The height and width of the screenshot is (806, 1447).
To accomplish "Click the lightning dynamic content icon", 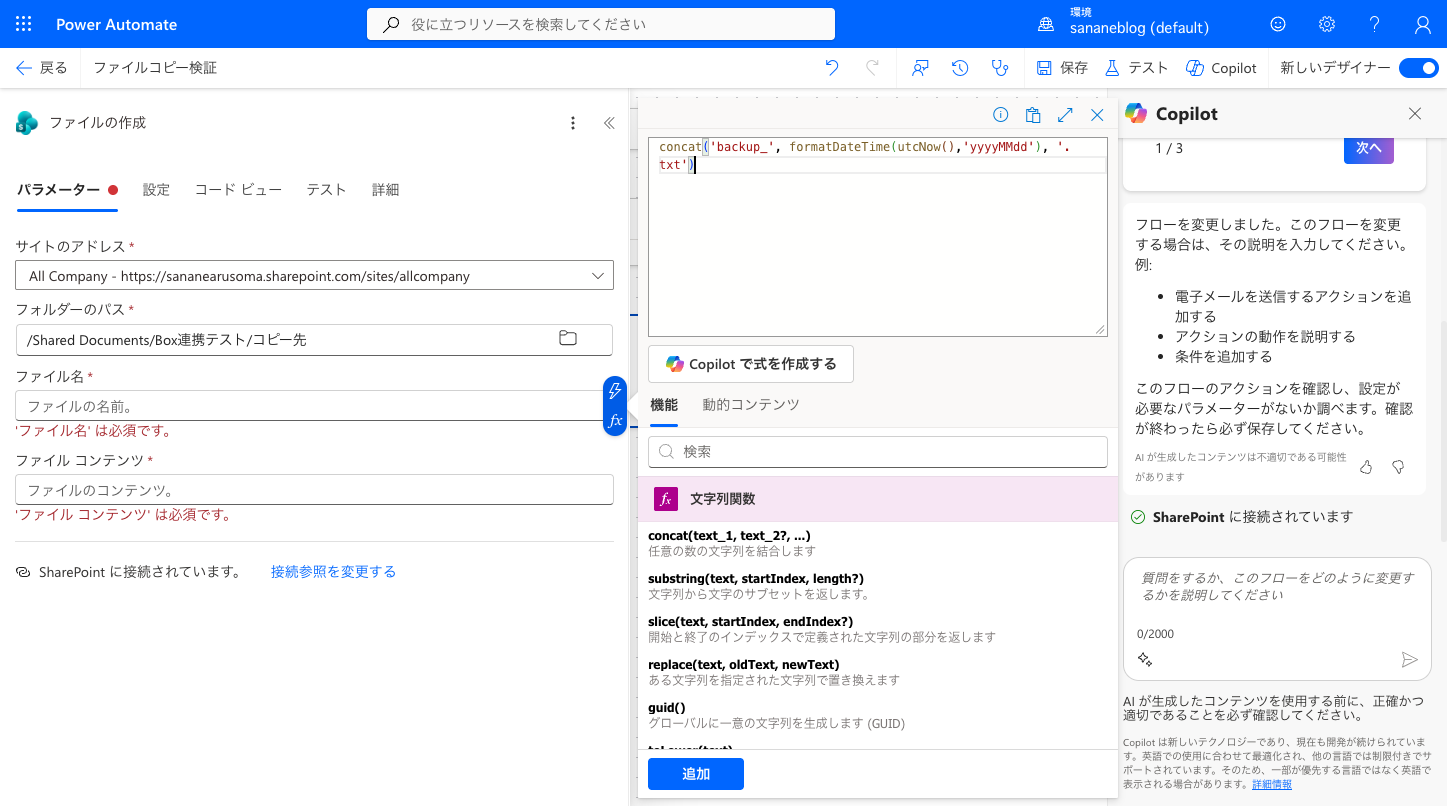I will pyautogui.click(x=616, y=391).
